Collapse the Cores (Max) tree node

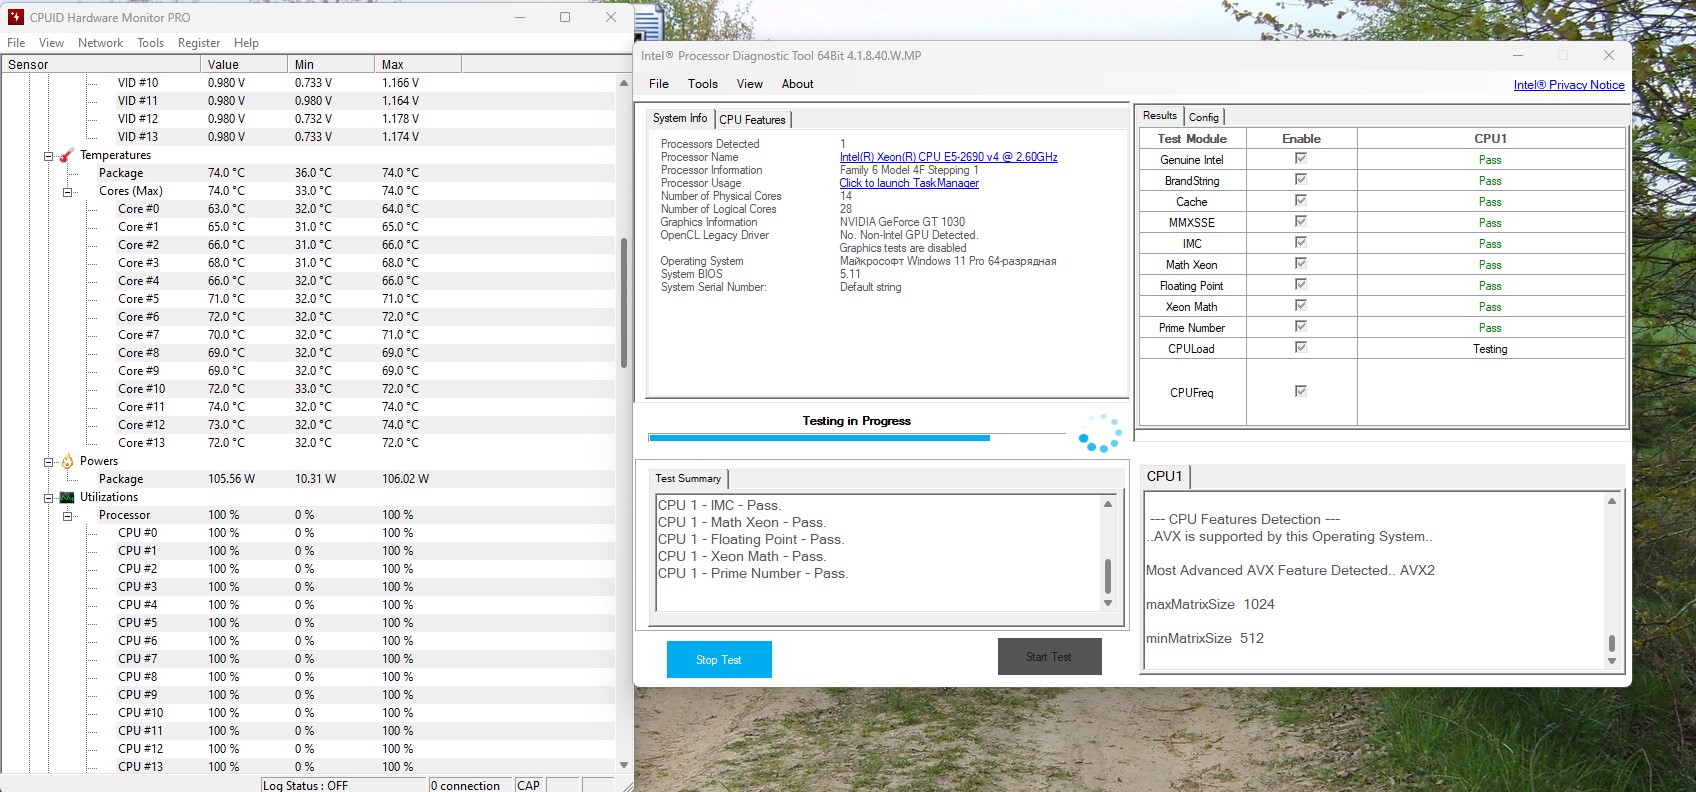68,192
